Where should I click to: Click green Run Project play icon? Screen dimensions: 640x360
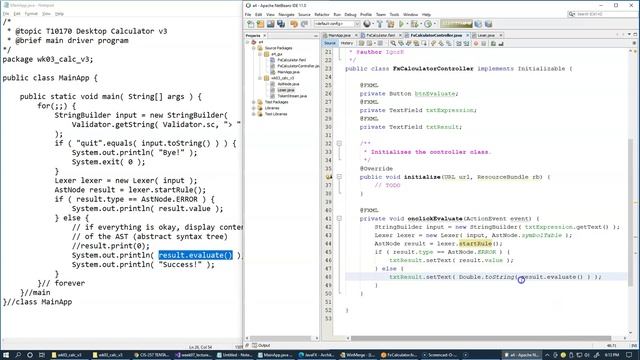pyautogui.click(x=402, y=24)
